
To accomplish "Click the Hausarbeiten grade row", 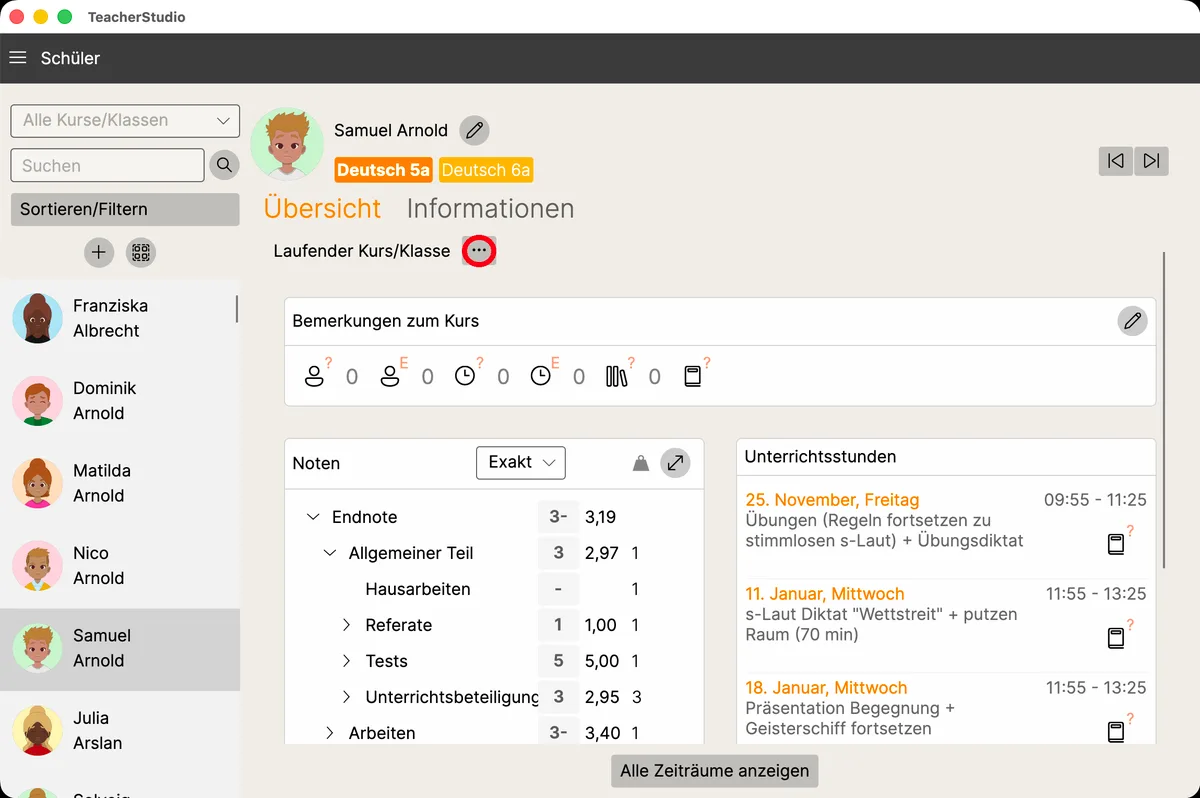I will point(494,589).
